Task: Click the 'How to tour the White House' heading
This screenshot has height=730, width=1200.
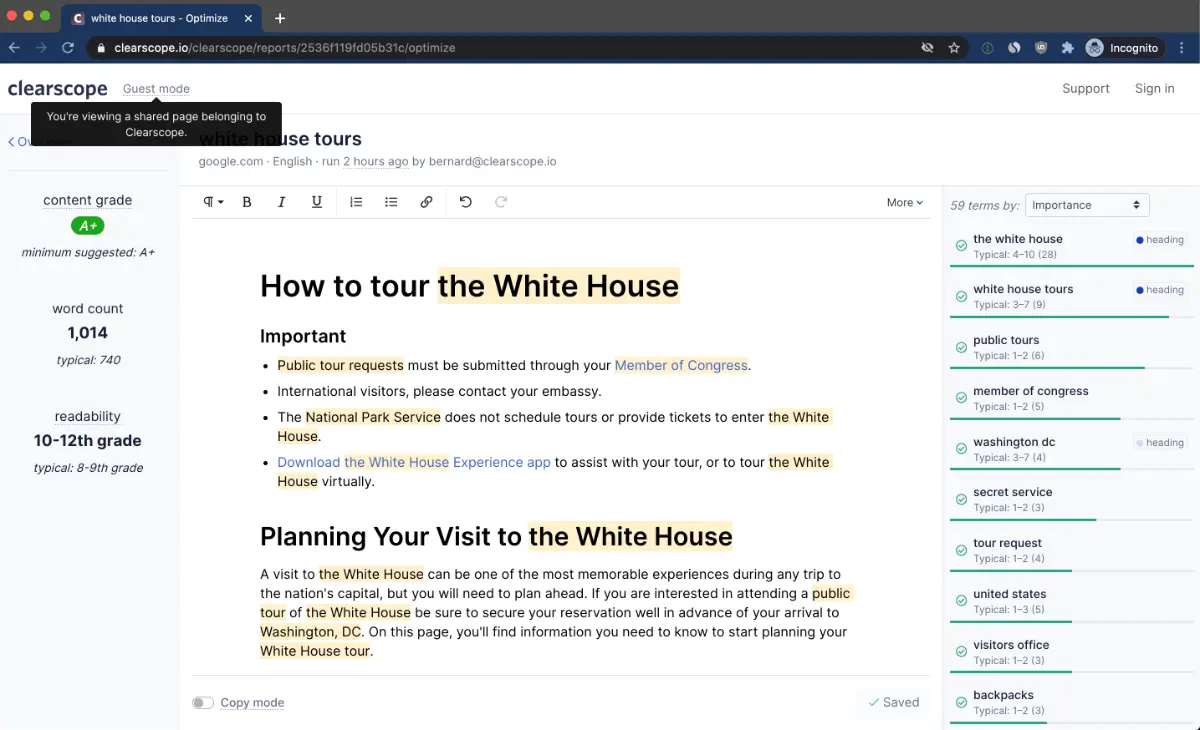Action: point(469,286)
